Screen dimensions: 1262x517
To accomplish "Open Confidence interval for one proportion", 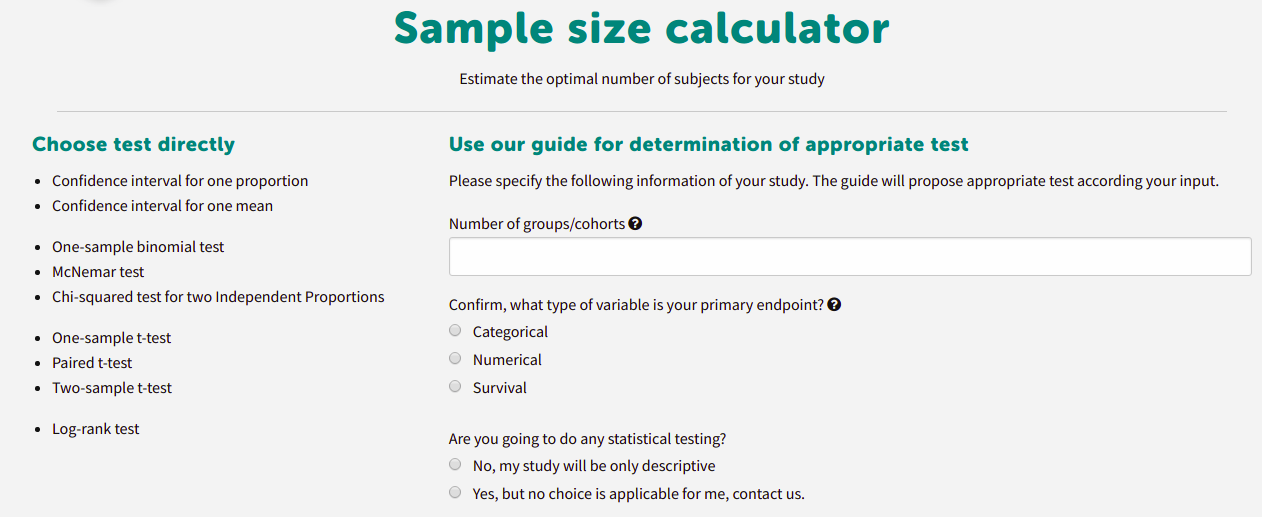I will pyautogui.click(x=180, y=181).
